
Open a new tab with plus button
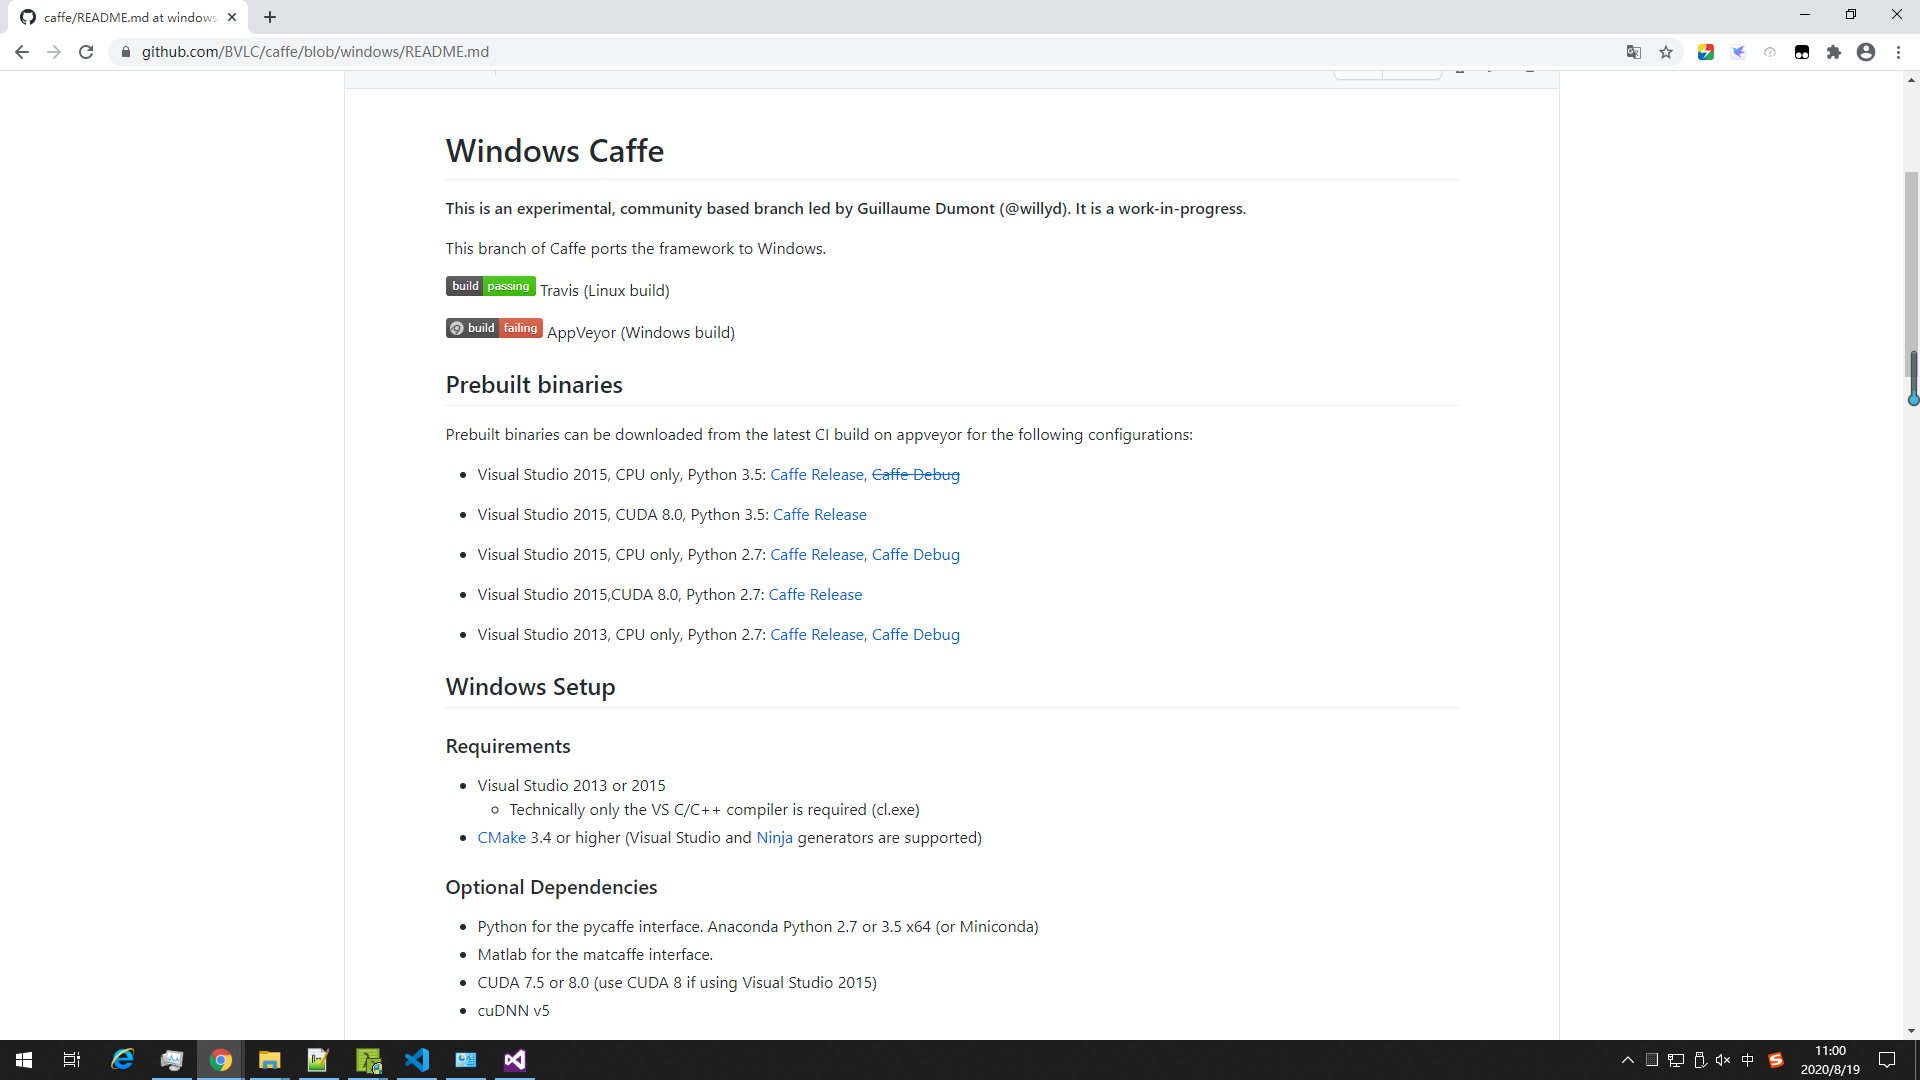click(x=270, y=17)
